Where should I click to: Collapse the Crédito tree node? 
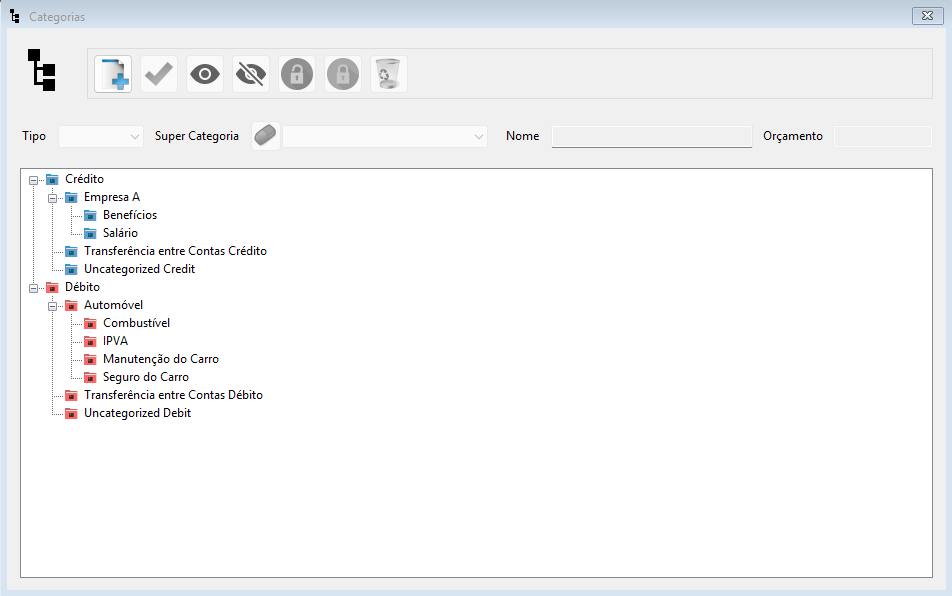tap(34, 179)
